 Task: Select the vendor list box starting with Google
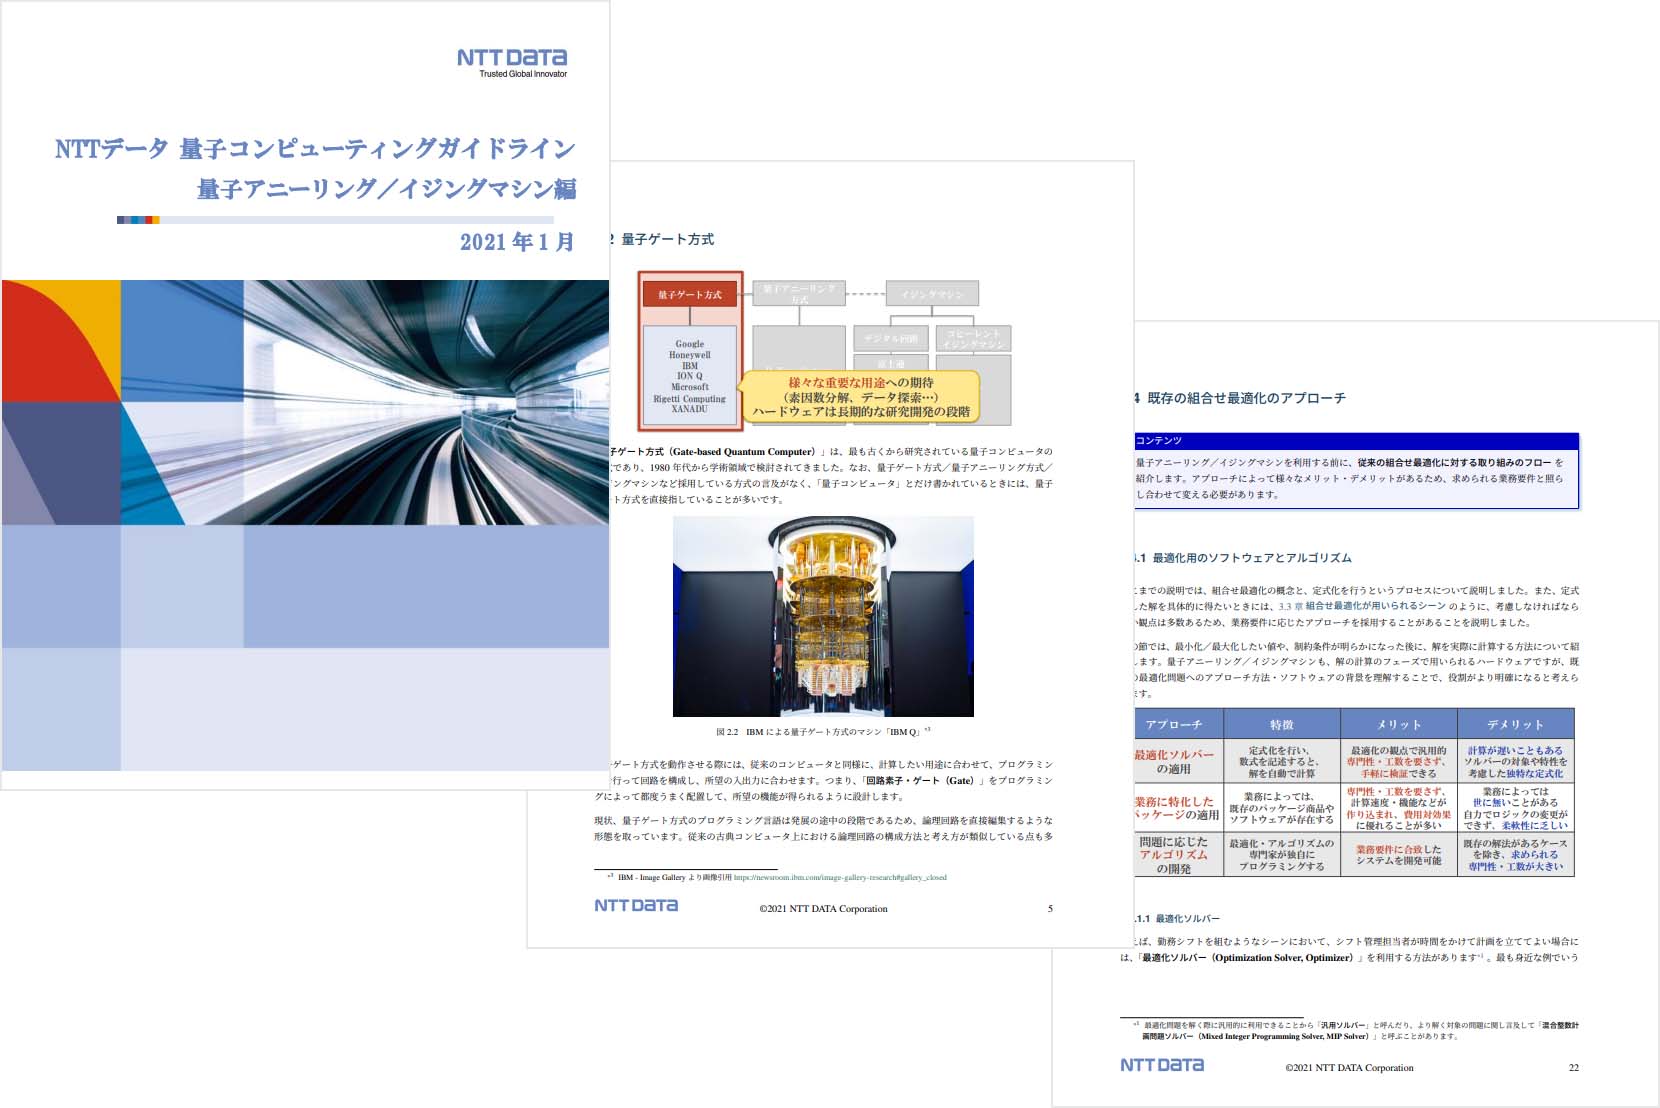click(690, 376)
